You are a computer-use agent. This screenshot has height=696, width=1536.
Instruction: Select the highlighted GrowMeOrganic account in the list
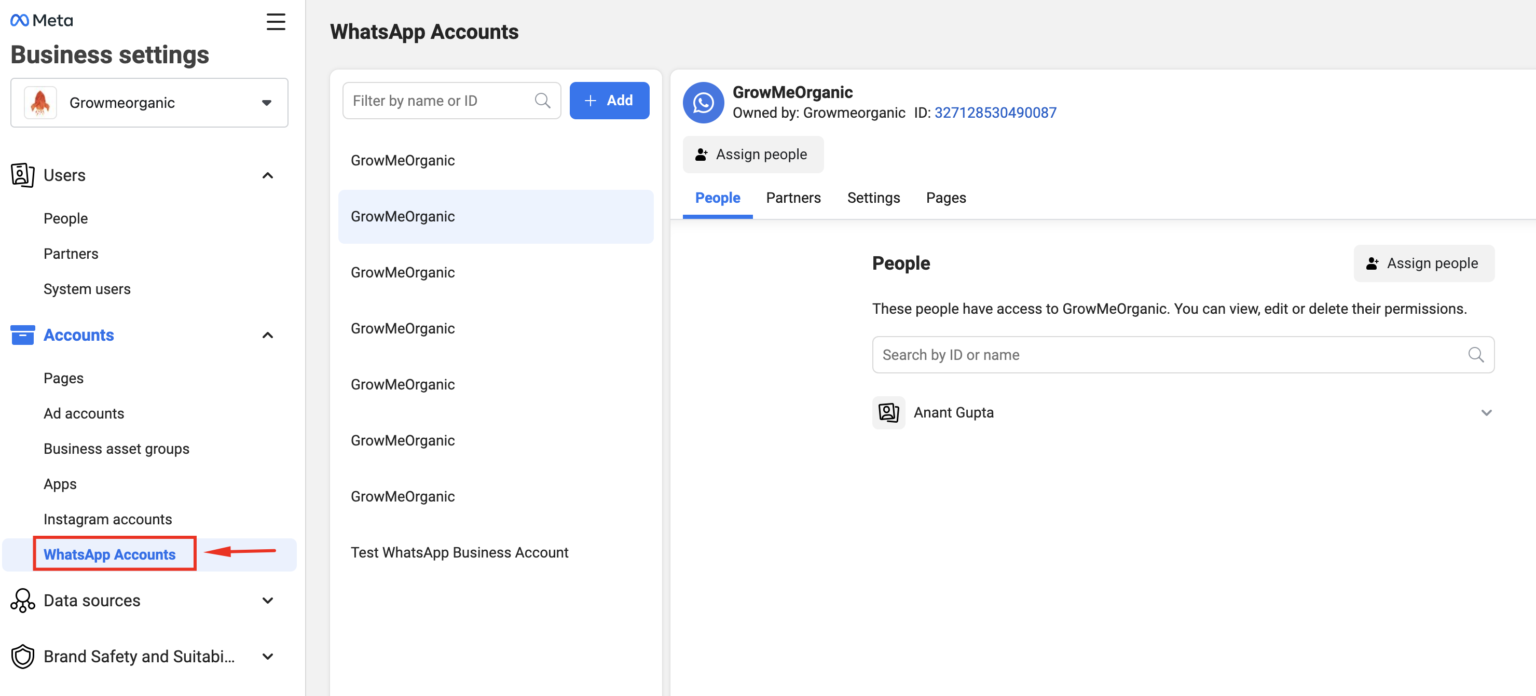click(x=496, y=217)
